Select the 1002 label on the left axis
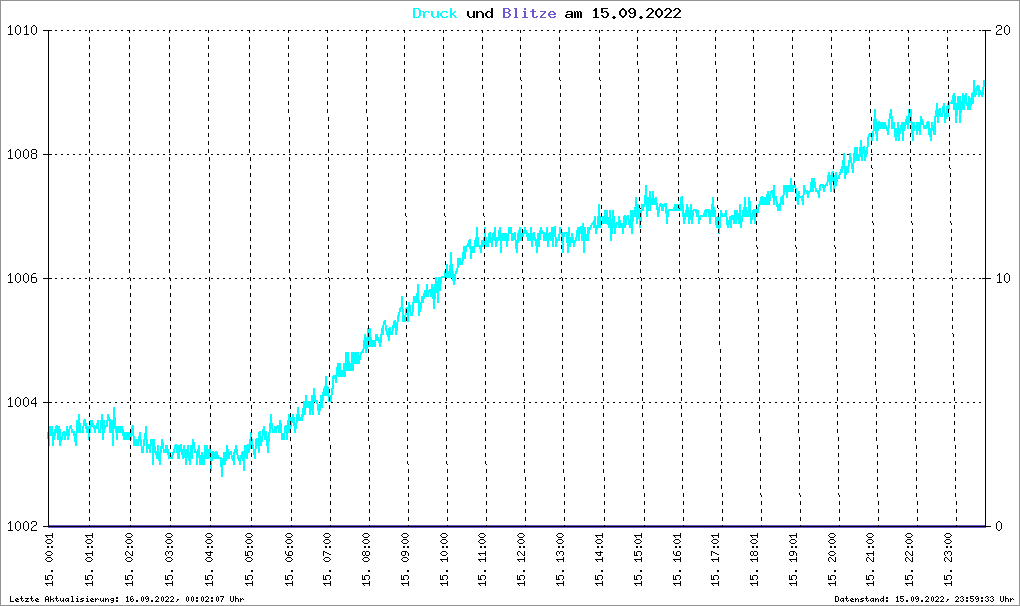Screen dimensions: 1020x606 pyautogui.click(x=20, y=527)
